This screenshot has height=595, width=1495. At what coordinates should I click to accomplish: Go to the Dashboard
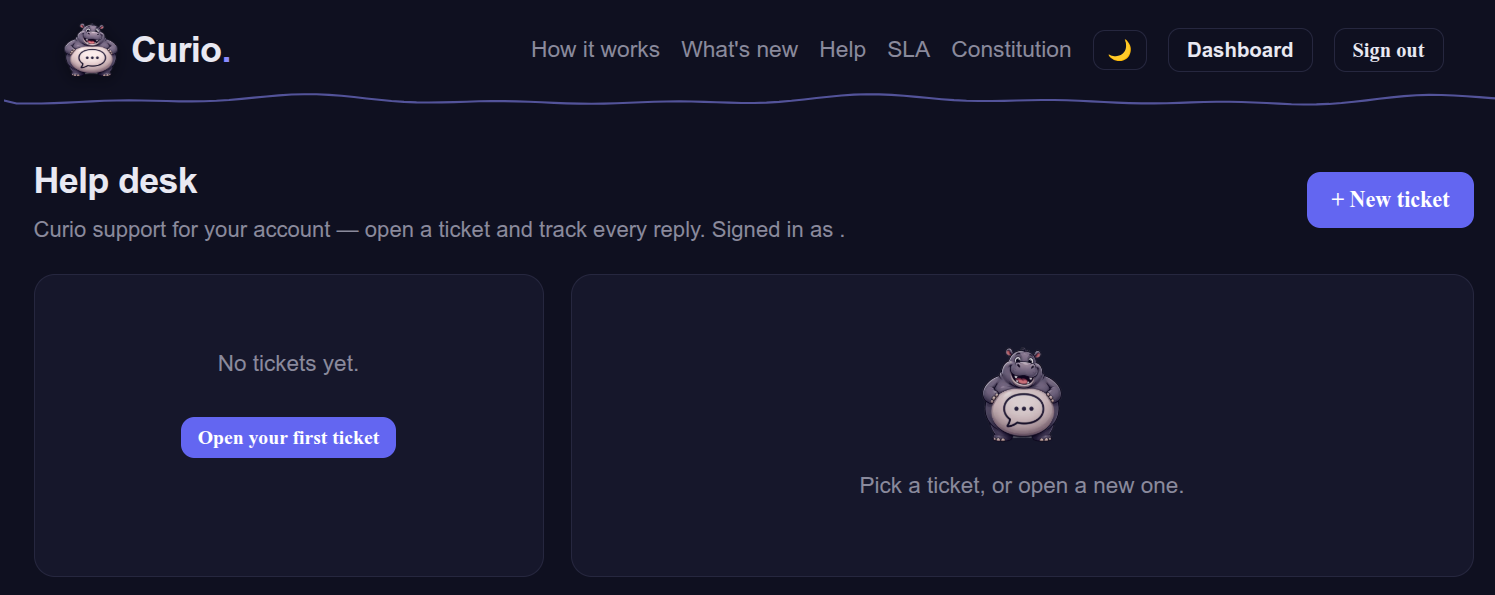pyautogui.click(x=1240, y=50)
